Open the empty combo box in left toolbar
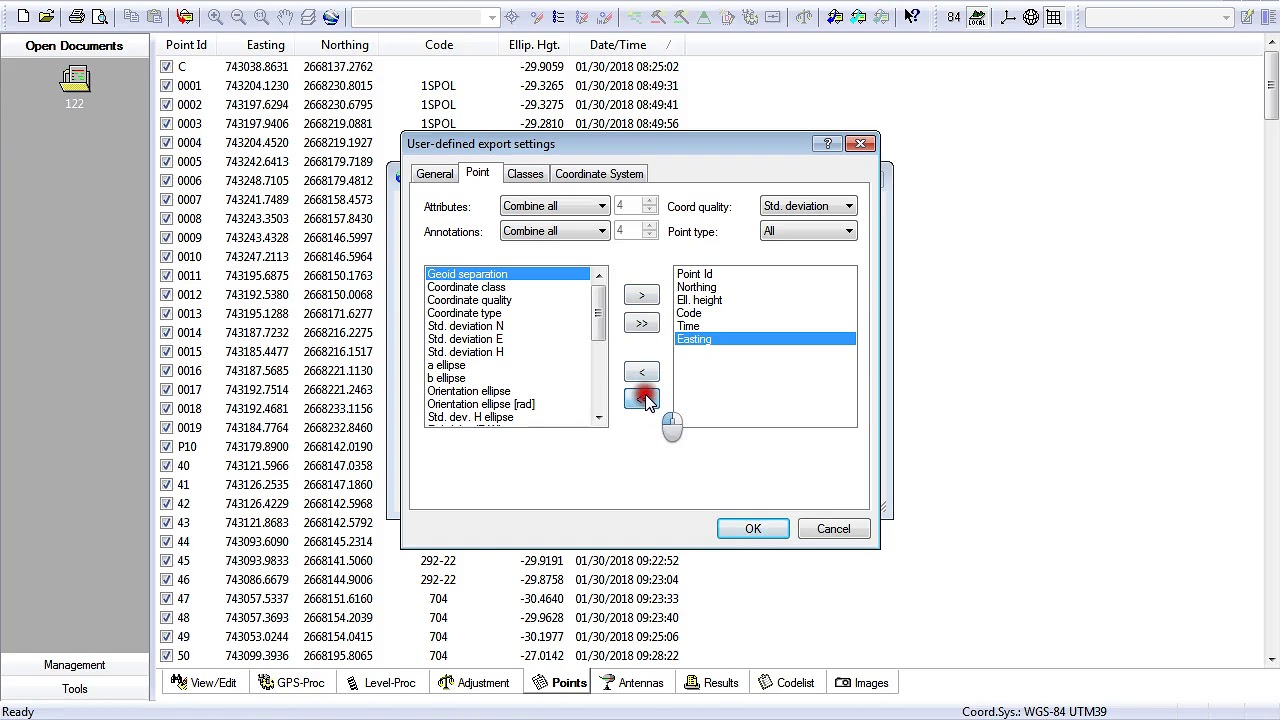The height and width of the screenshot is (720, 1280). [x=425, y=17]
